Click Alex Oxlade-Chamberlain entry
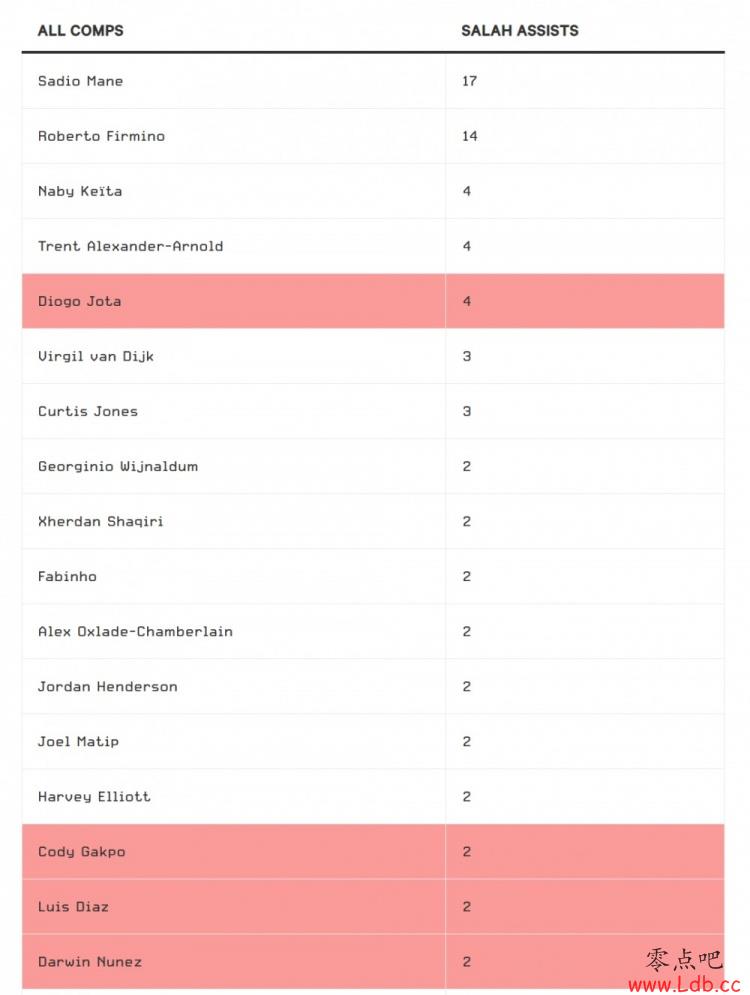The width and height of the screenshot is (750, 995). tap(135, 631)
